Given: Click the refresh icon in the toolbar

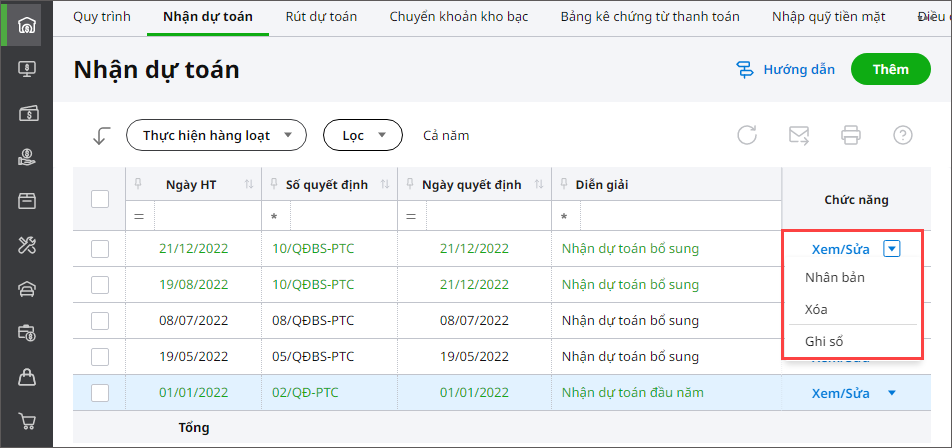Looking at the screenshot, I should pyautogui.click(x=747, y=135).
